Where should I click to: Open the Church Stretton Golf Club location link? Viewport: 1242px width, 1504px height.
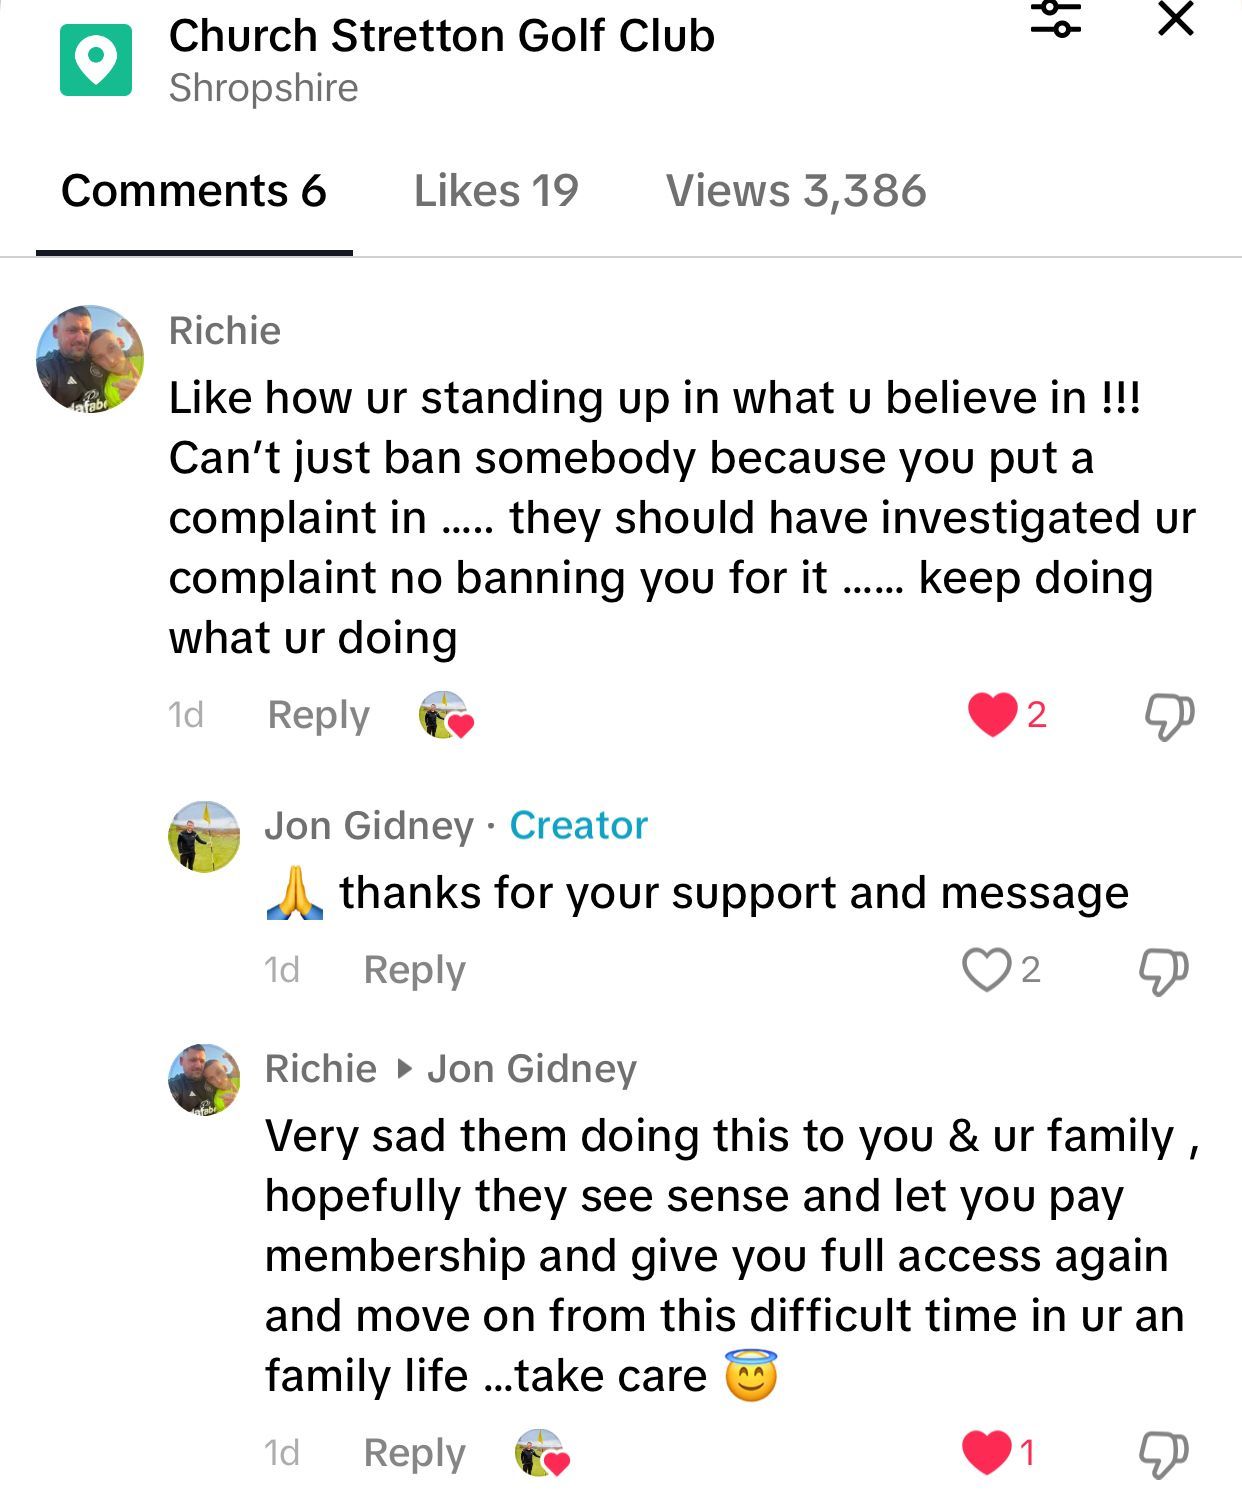pos(442,36)
